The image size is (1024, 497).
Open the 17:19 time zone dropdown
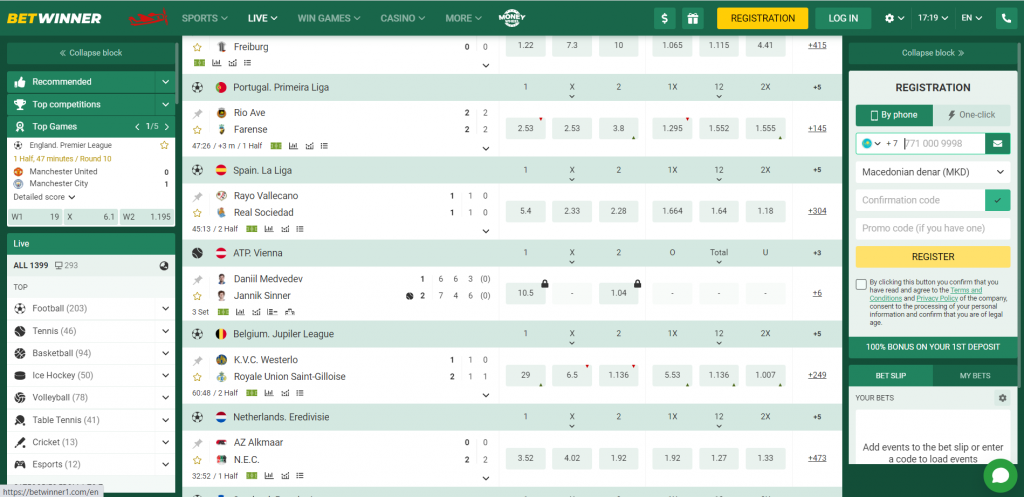[933, 18]
